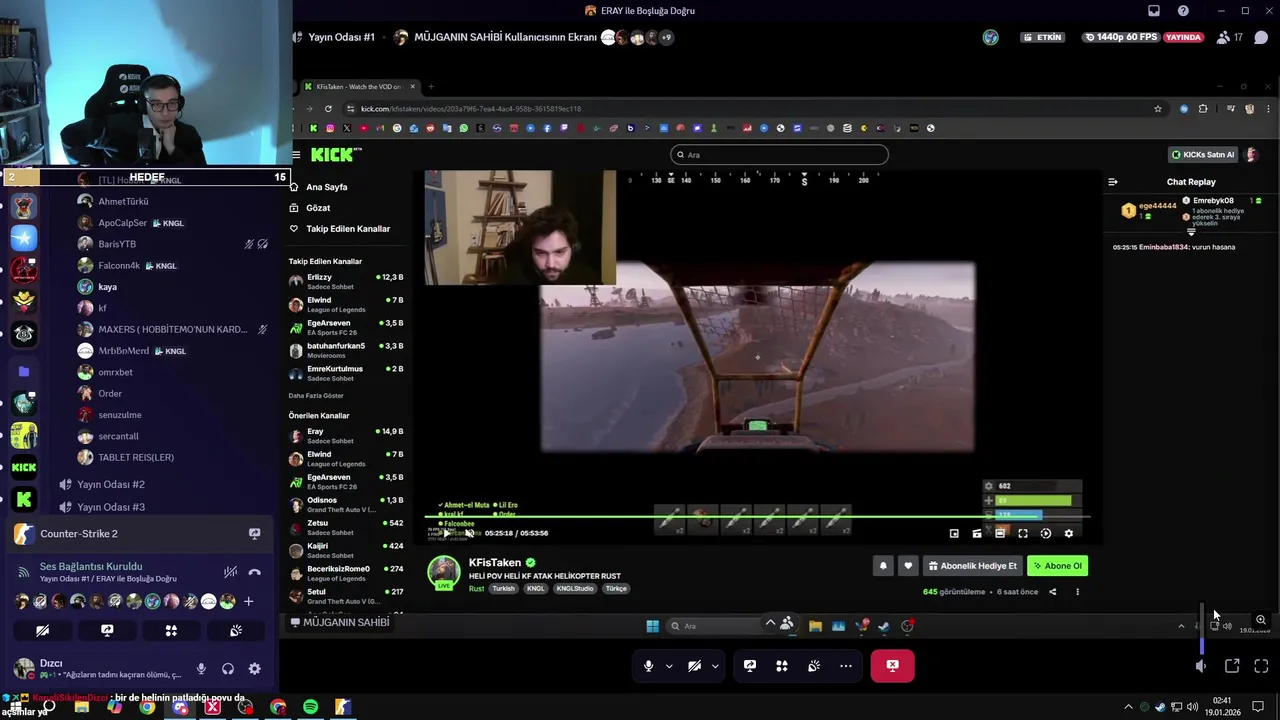Viewport: 1280px width, 720px height.
Task: Toggle microphone mute next to Dızcı
Action: (201, 669)
